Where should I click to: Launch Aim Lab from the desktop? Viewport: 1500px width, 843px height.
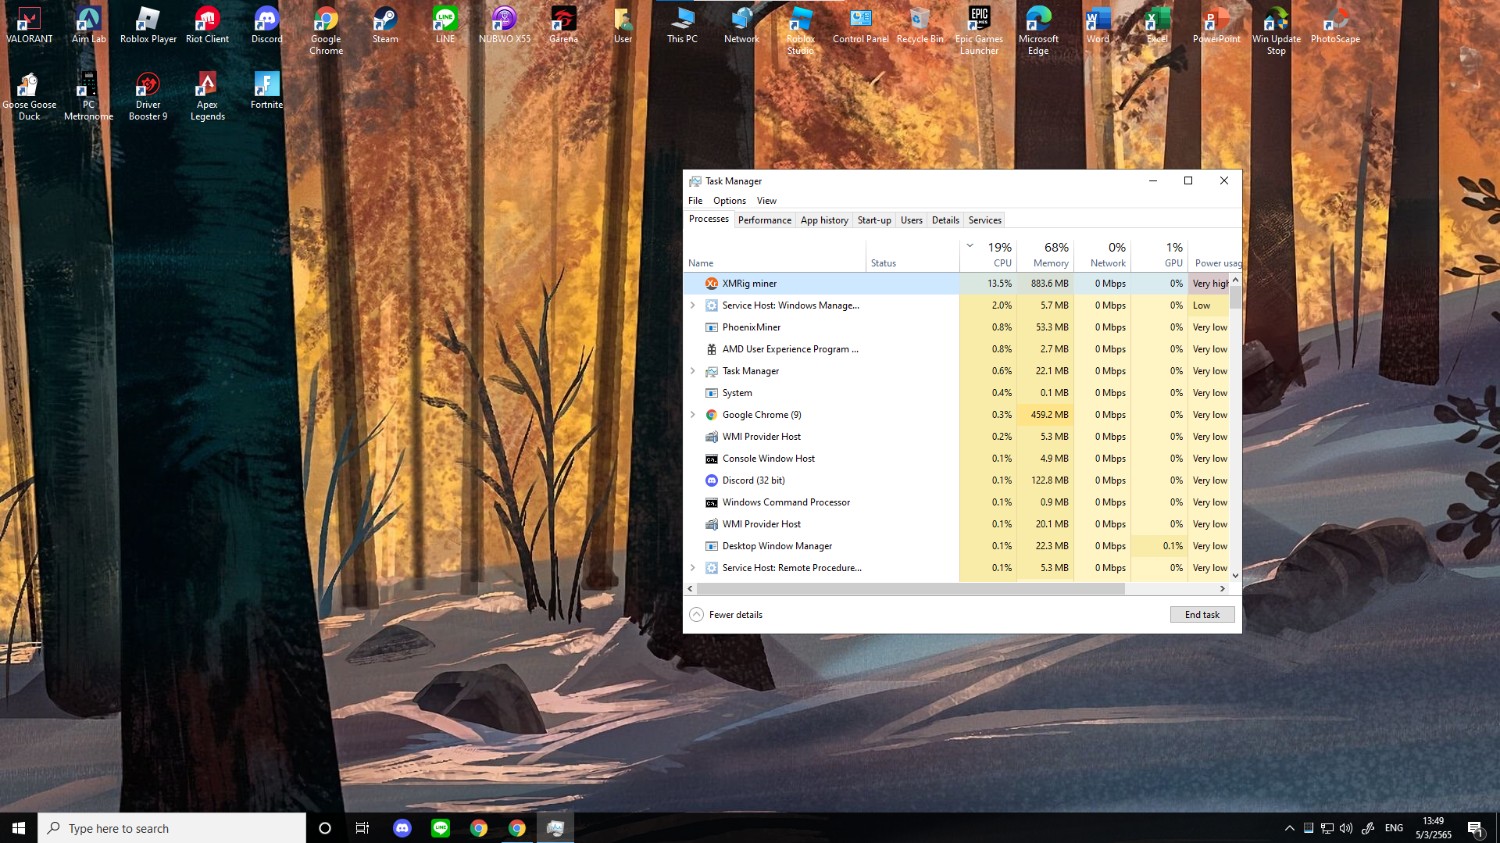pyautogui.click(x=89, y=26)
